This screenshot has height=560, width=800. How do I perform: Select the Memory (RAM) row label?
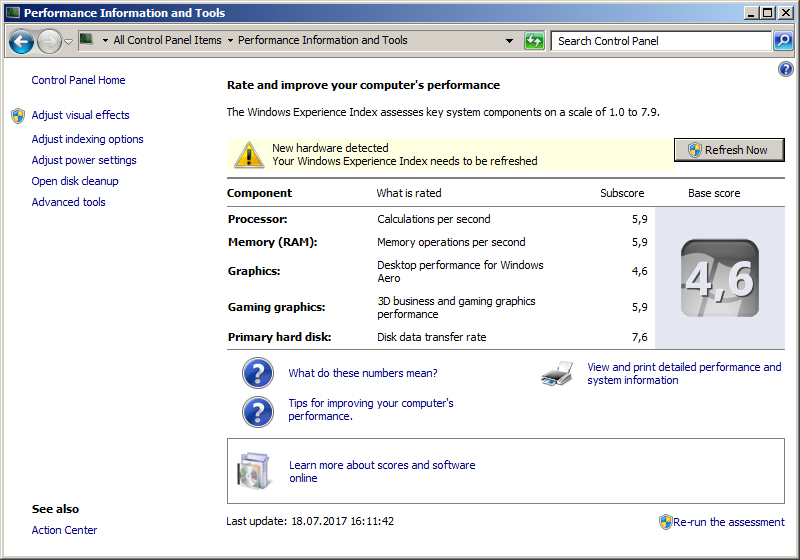click(272, 242)
